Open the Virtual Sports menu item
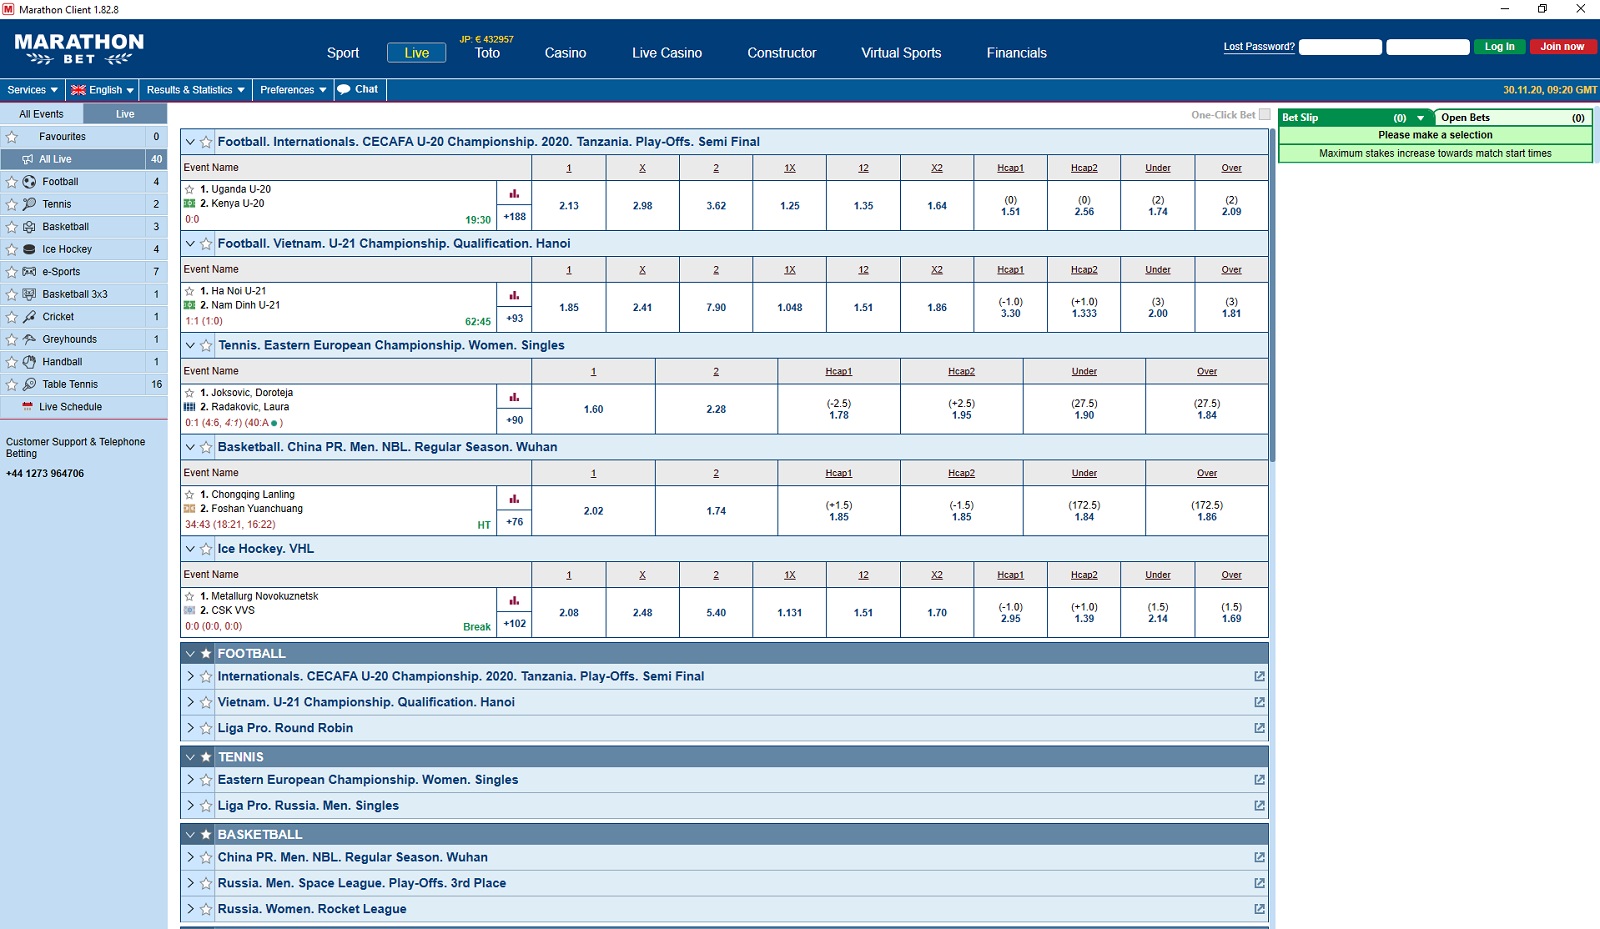This screenshot has height=929, width=1600. click(x=901, y=53)
